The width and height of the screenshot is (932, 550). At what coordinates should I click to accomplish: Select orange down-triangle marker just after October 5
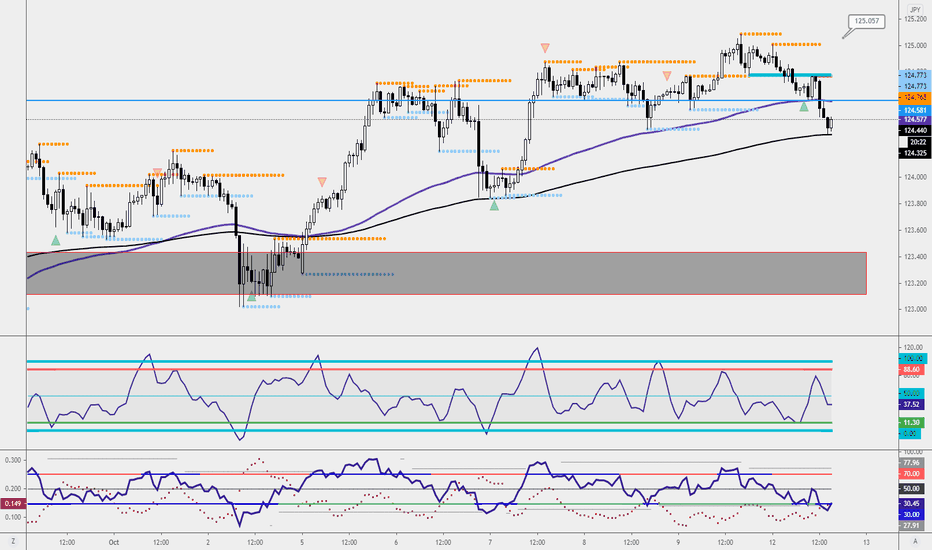click(322, 182)
